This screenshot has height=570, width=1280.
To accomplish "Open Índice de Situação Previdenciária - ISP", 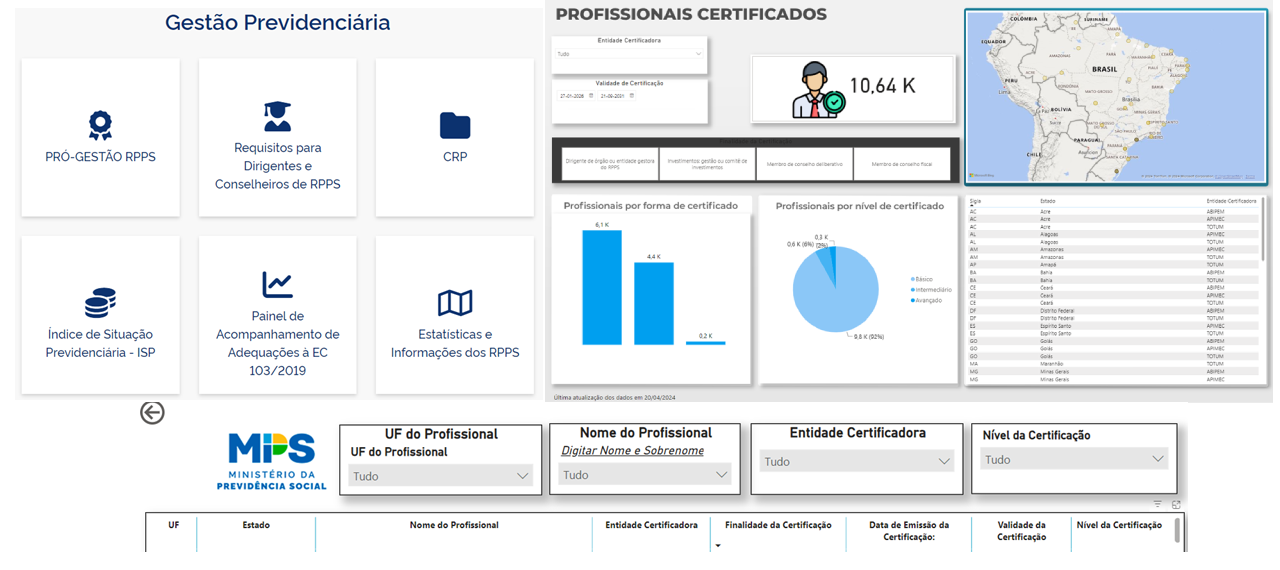I will click(x=100, y=343).
